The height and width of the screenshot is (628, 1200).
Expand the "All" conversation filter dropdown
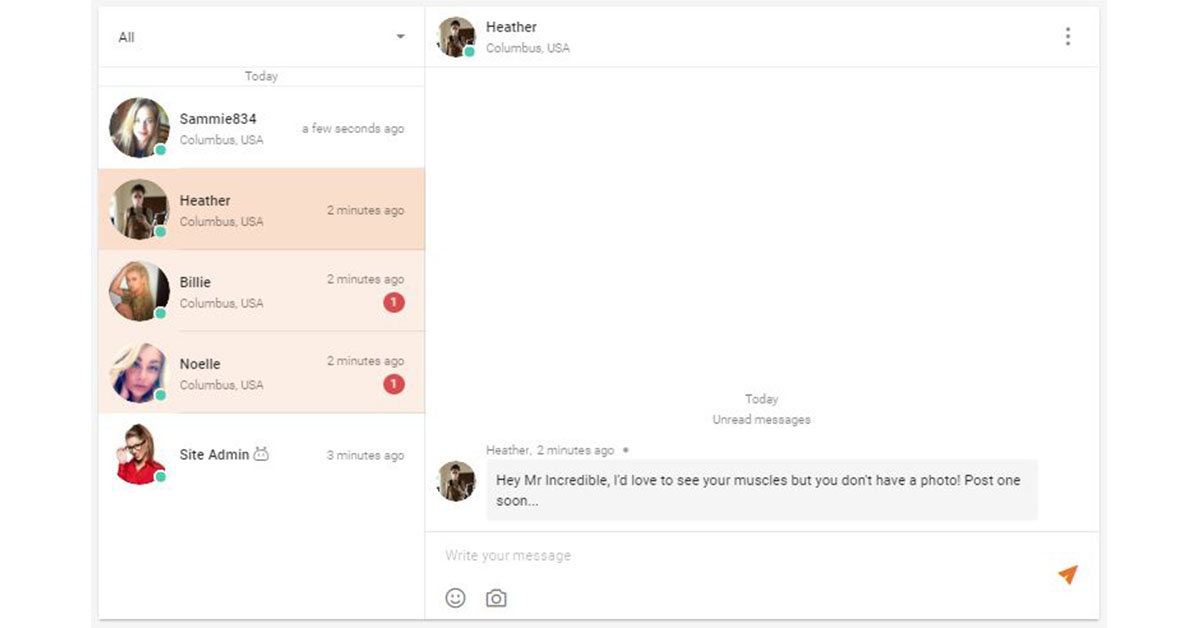coord(399,36)
